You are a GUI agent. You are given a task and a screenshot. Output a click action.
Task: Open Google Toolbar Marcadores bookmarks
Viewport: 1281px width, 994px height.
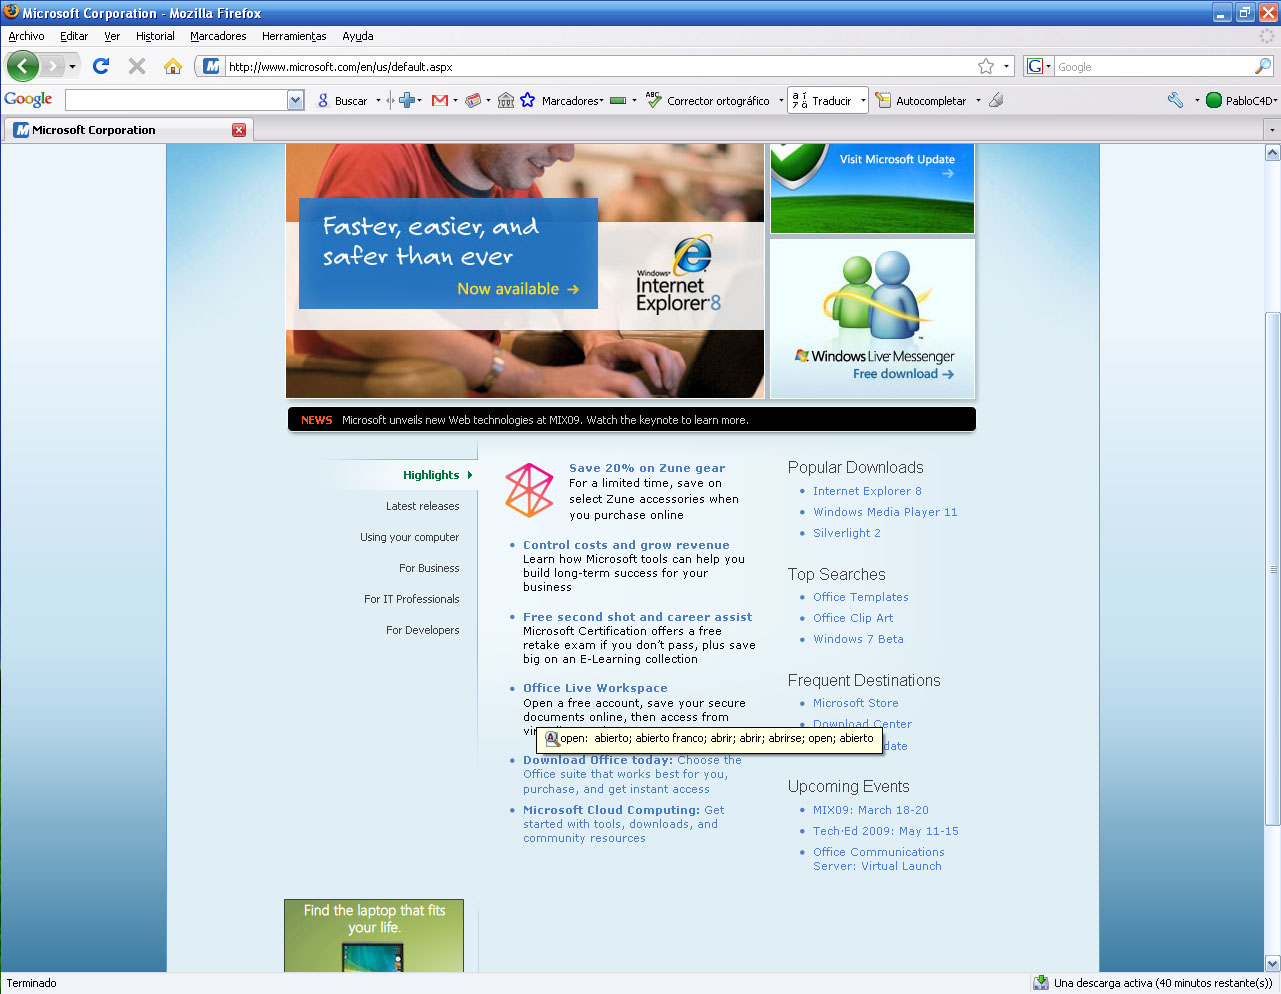pyautogui.click(x=562, y=100)
